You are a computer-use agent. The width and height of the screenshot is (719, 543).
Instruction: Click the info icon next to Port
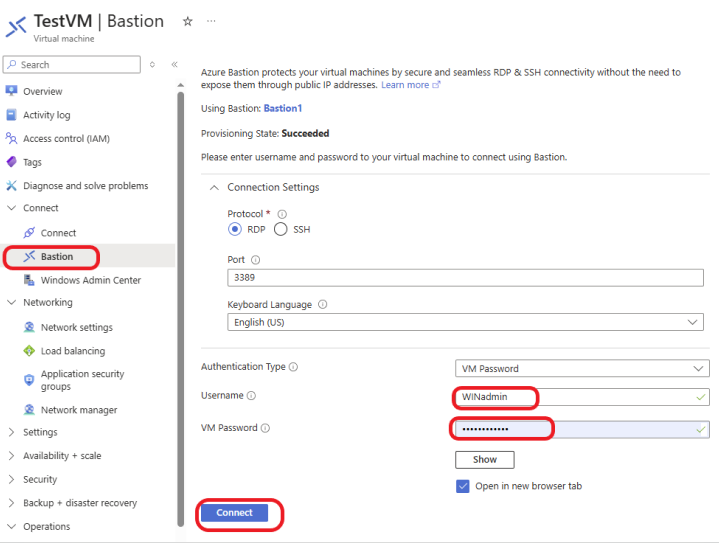pos(255,260)
